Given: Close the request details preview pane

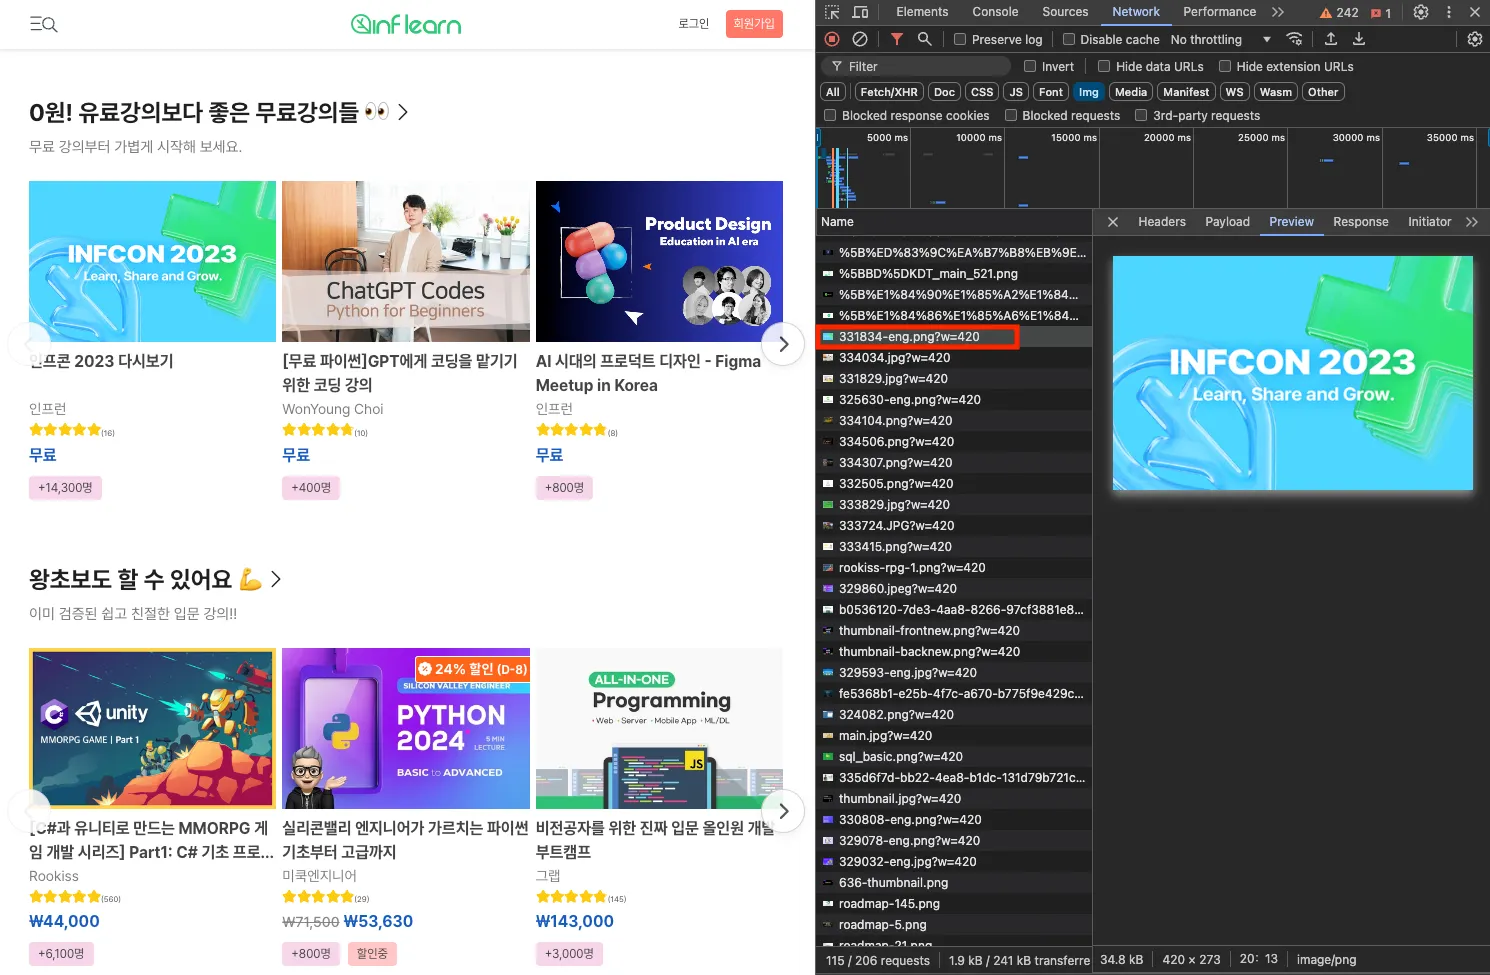Looking at the screenshot, I should [x=1113, y=222].
